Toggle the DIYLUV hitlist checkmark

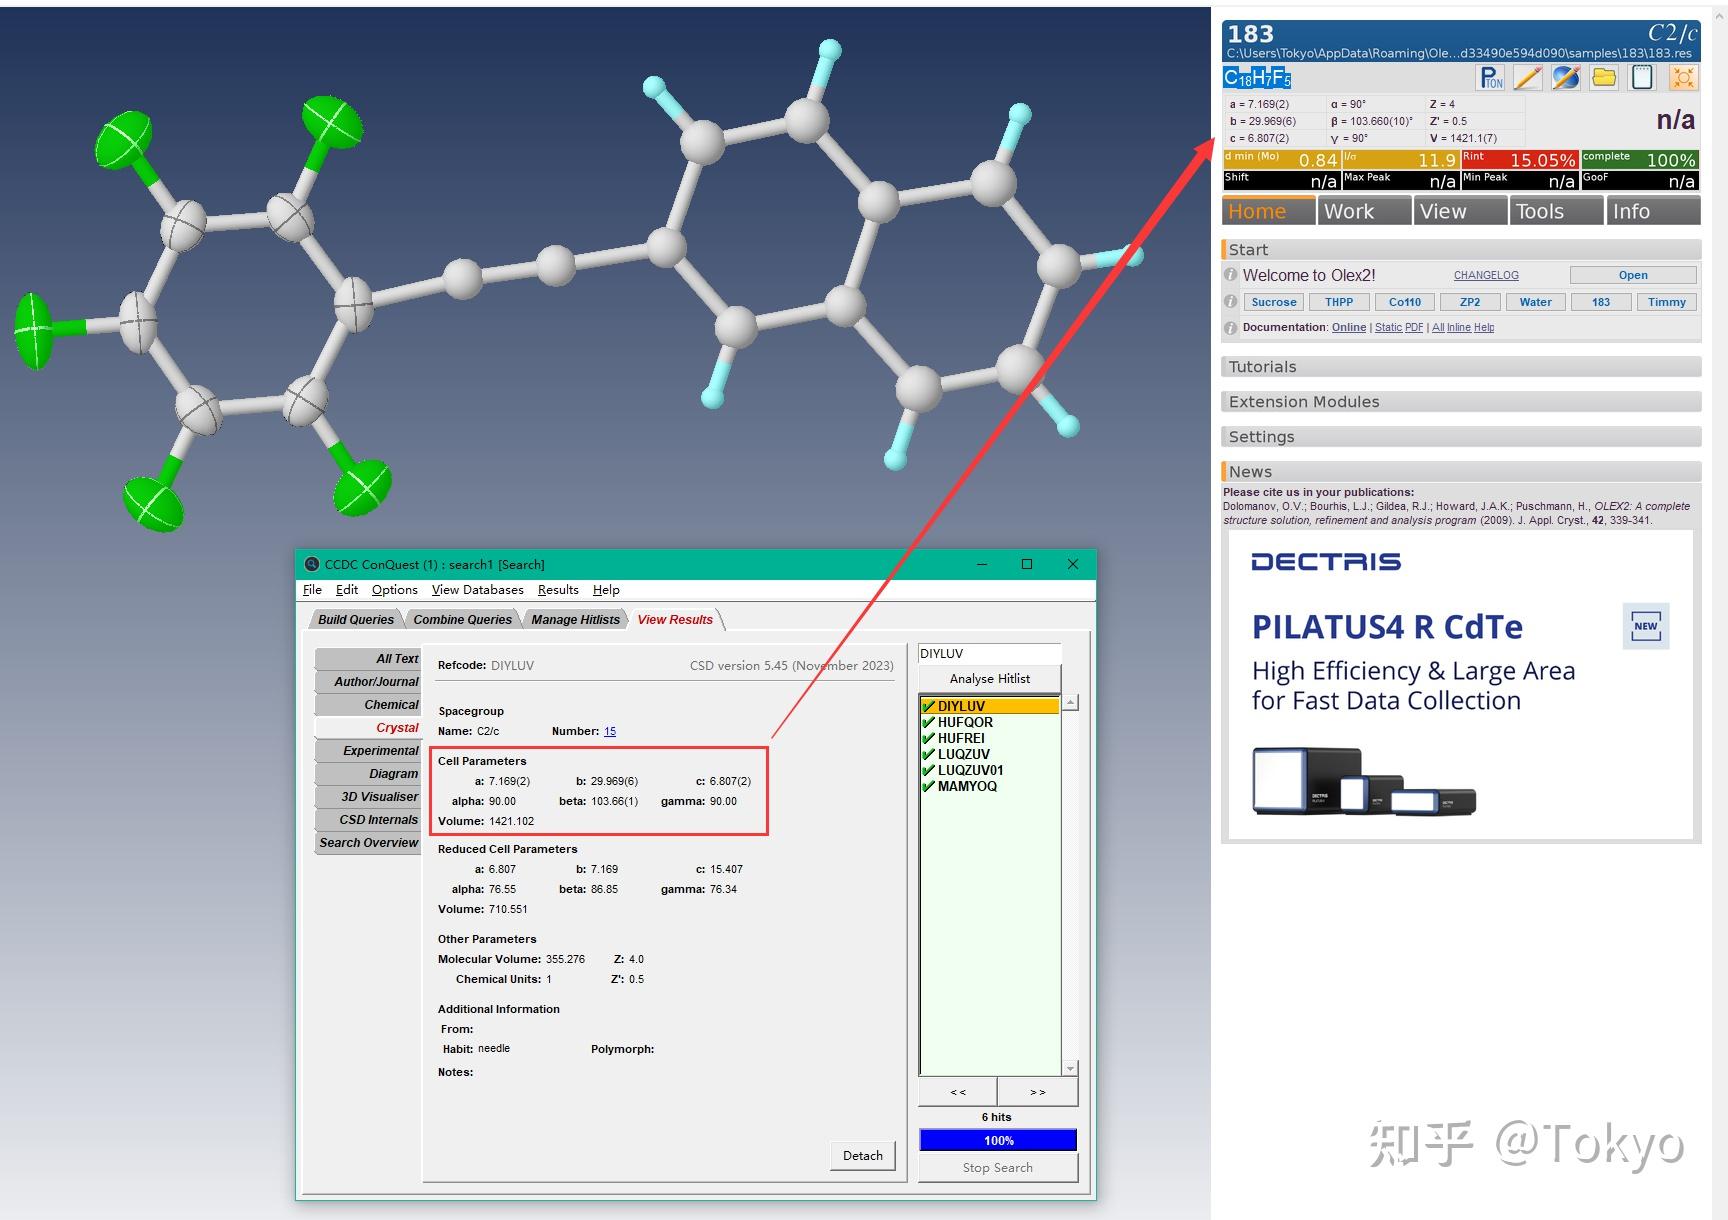pyautogui.click(x=929, y=705)
